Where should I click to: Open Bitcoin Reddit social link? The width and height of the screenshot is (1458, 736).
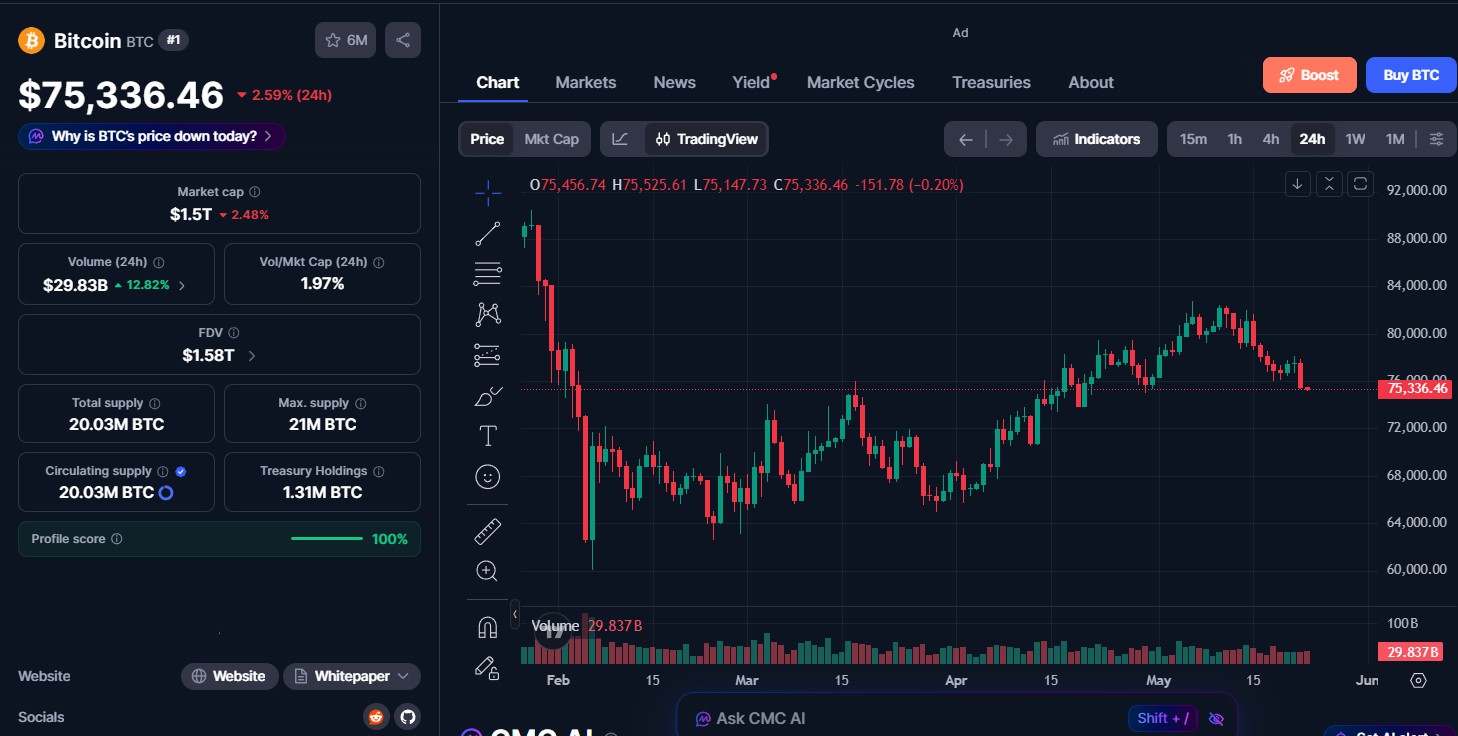tap(376, 716)
